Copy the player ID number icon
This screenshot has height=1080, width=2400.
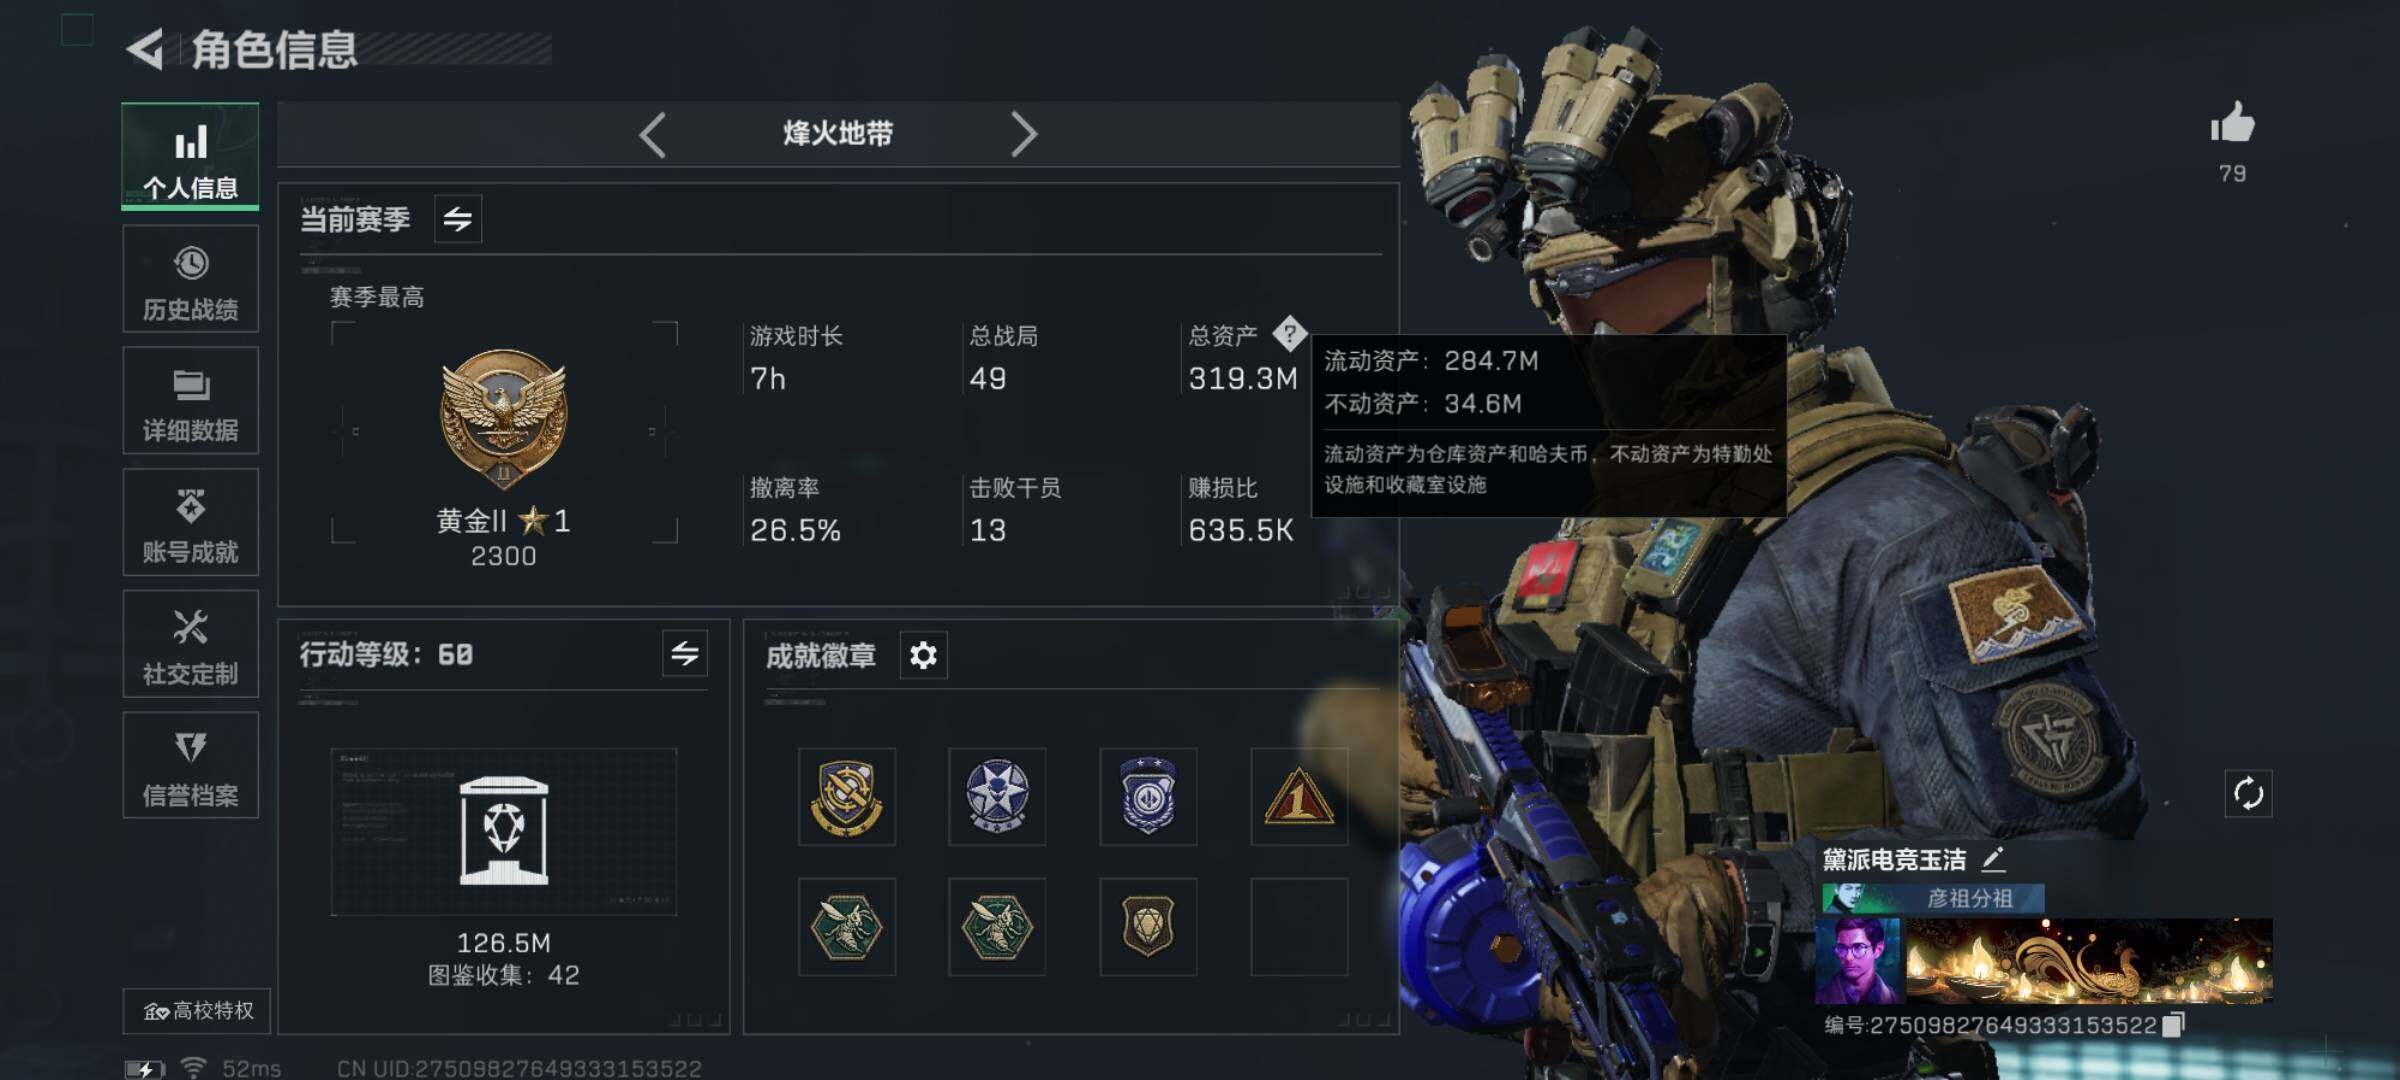point(2174,1024)
